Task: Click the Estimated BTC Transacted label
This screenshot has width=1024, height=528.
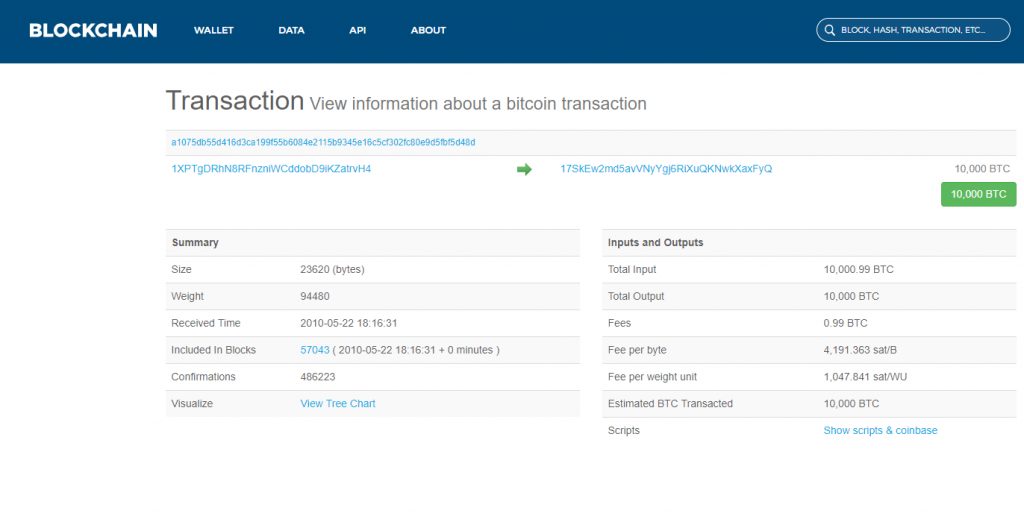Action: tap(670, 403)
